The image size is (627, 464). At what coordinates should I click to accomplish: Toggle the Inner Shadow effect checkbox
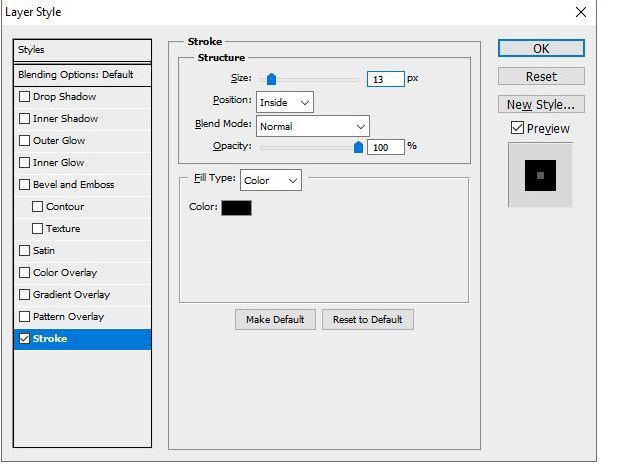(x=25, y=119)
